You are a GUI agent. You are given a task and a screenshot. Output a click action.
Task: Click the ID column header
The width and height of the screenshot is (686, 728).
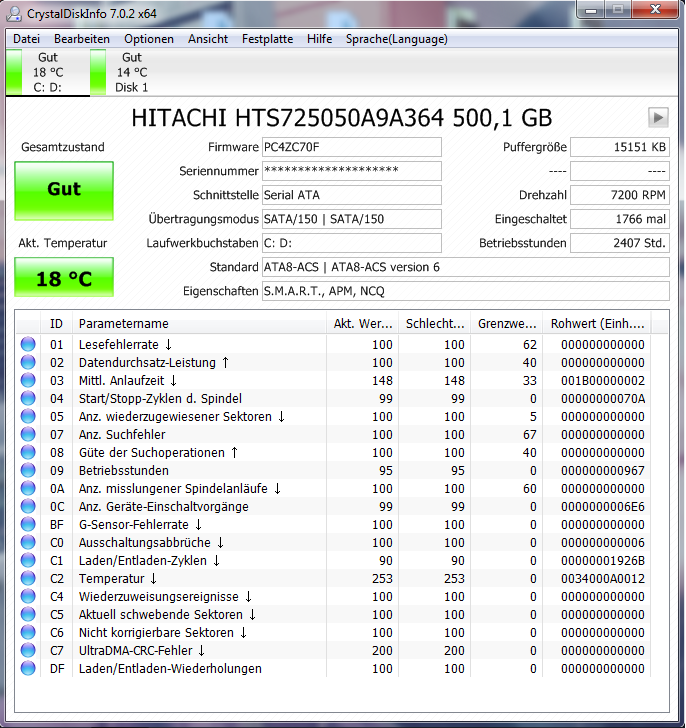(x=56, y=324)
